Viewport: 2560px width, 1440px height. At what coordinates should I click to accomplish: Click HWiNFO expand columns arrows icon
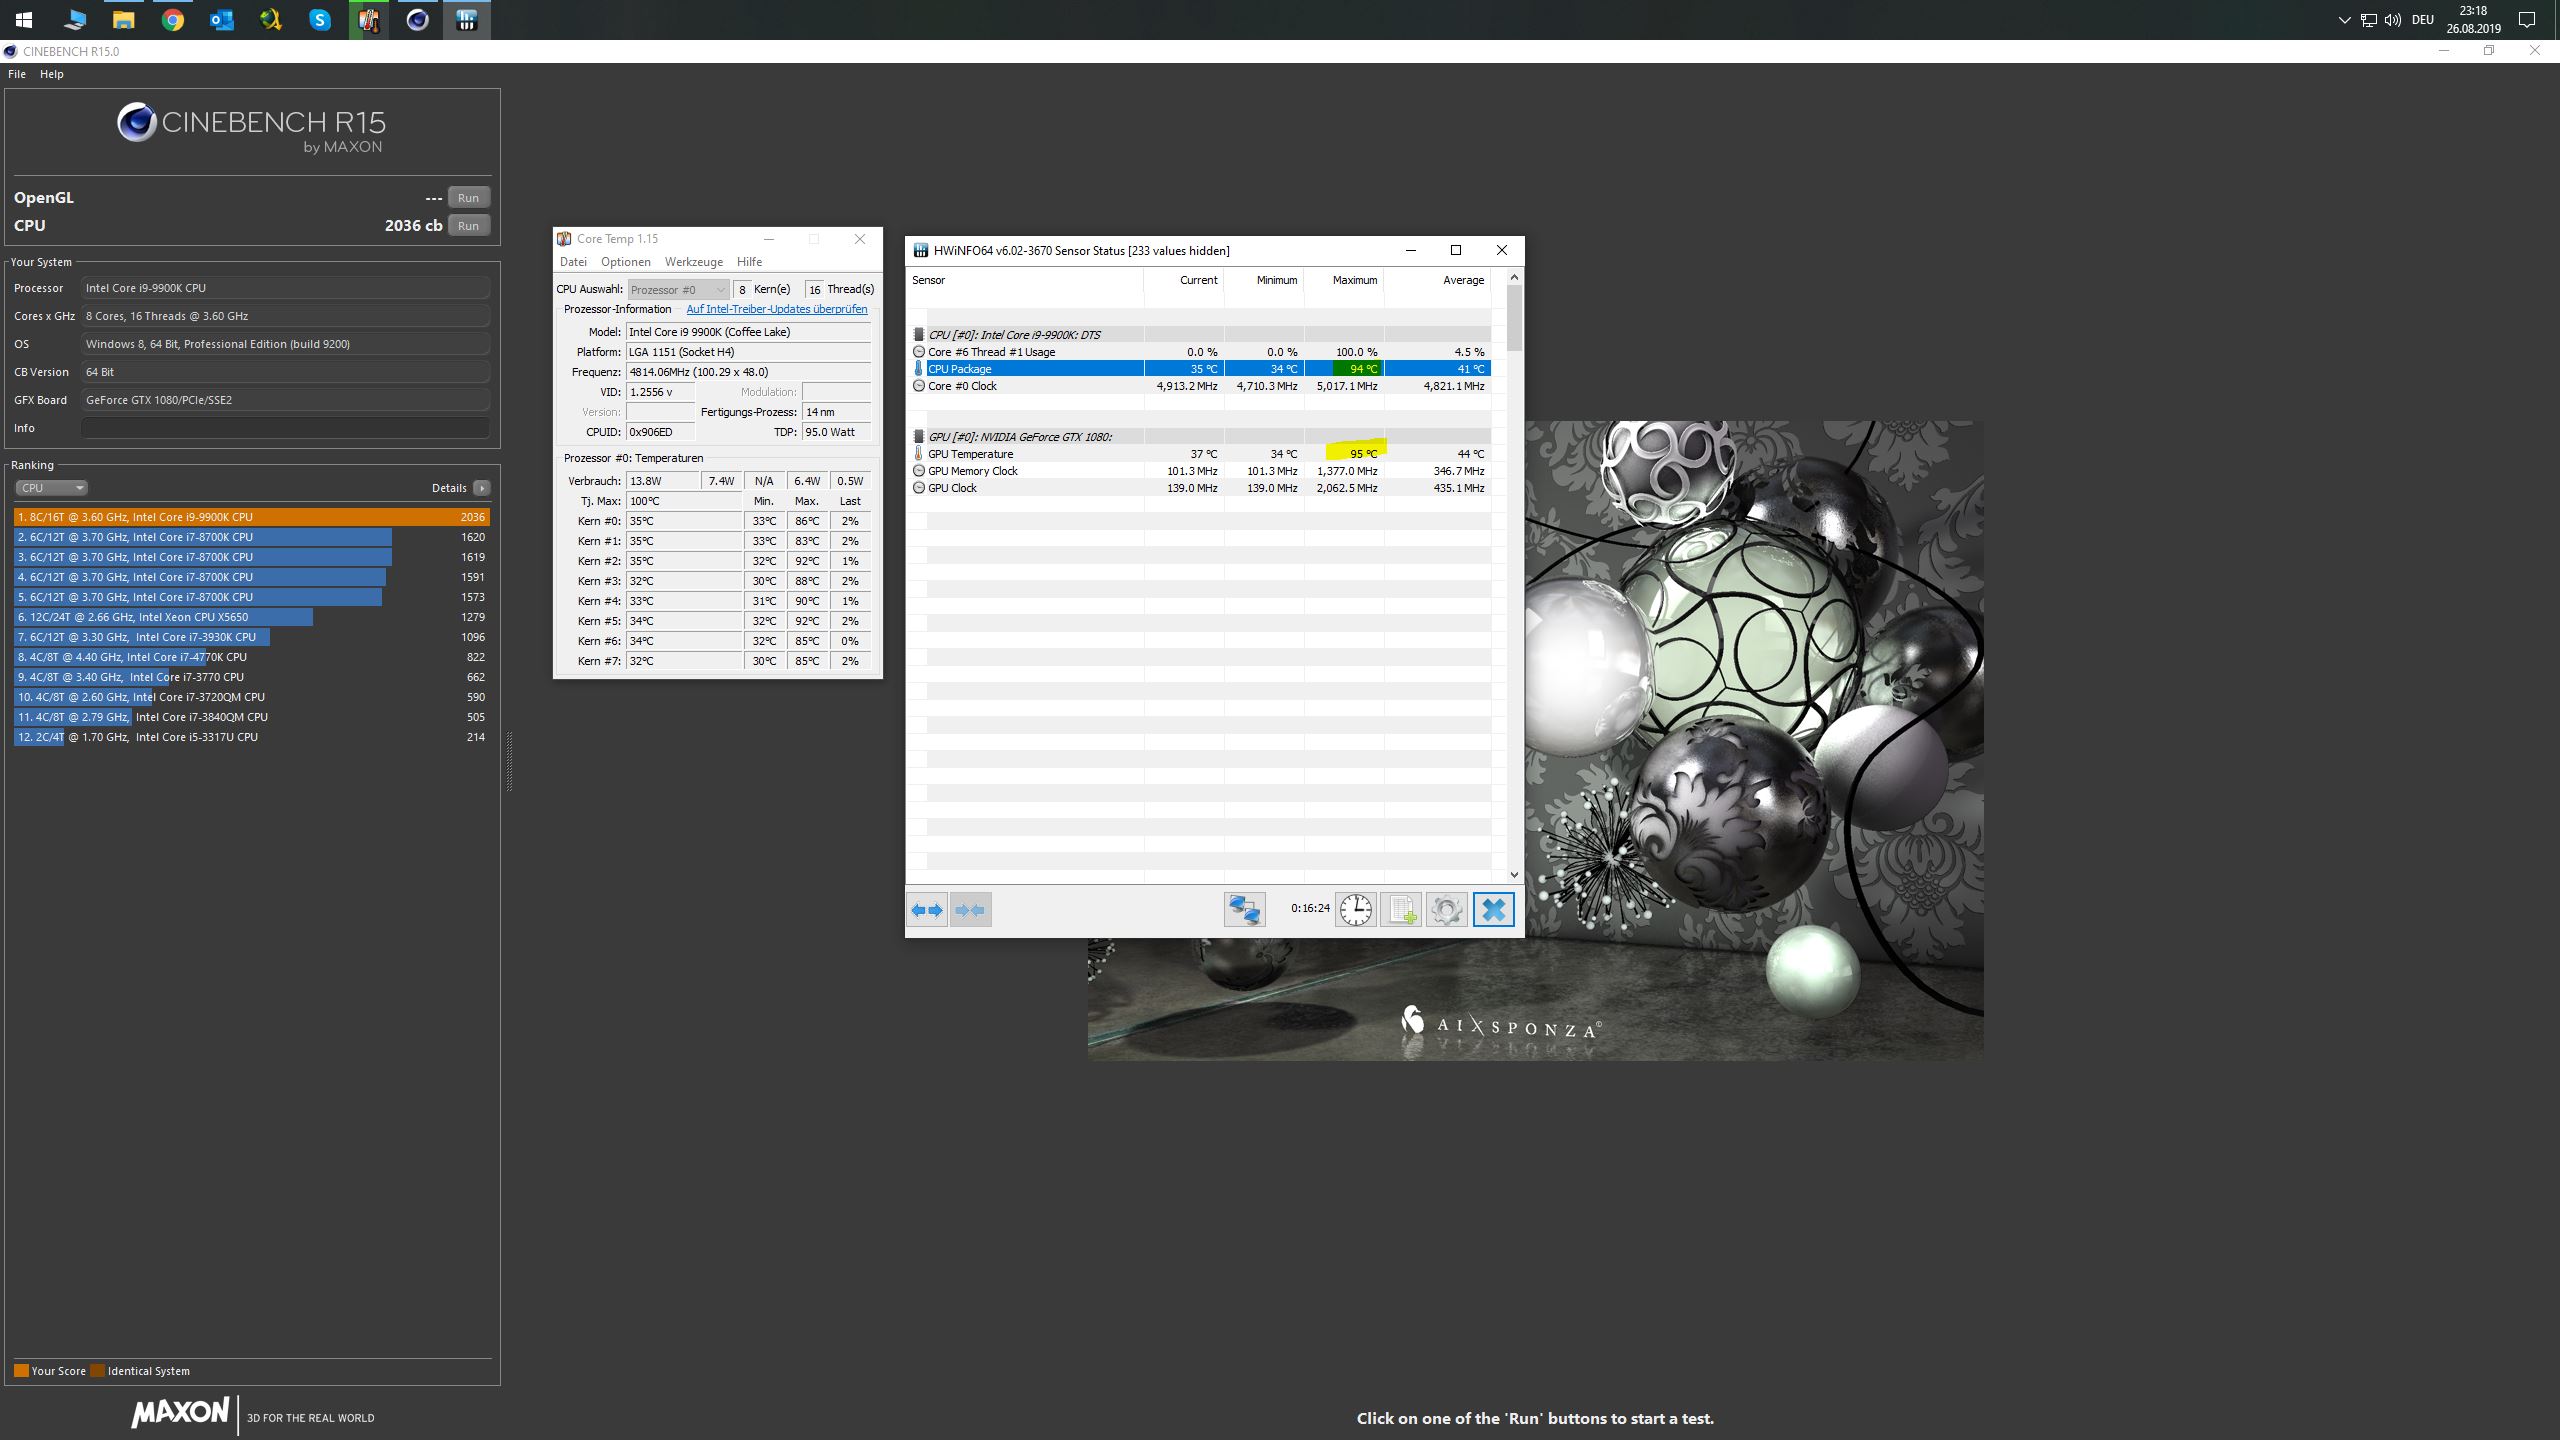pyautogui.click(x=927, y=910)
